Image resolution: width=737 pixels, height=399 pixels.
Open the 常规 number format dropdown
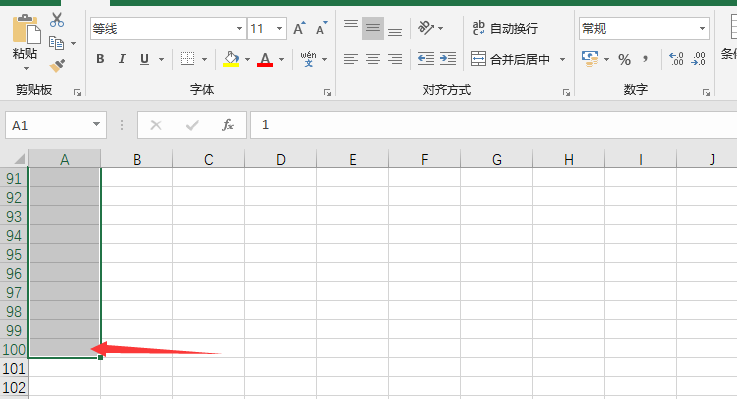[702, 29]
